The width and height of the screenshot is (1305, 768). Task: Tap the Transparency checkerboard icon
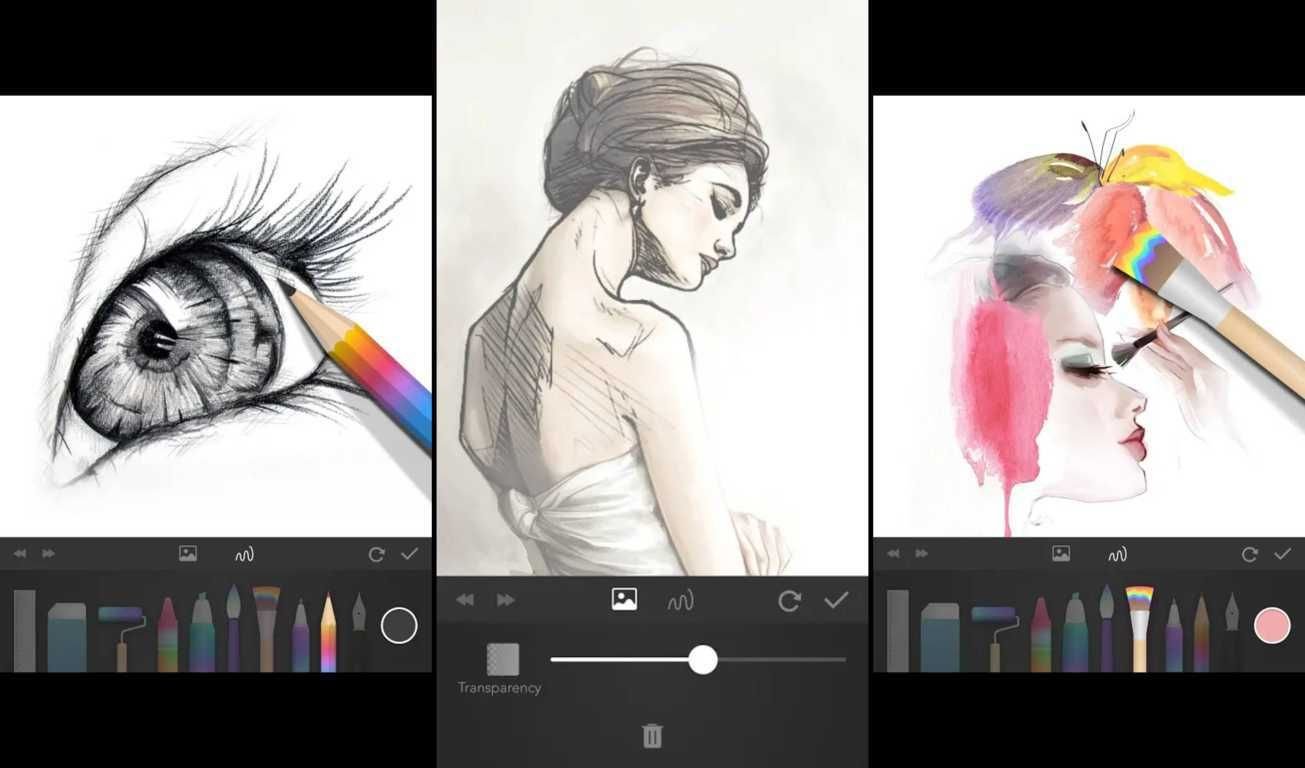pyautogui.click(x=502, y=660)
